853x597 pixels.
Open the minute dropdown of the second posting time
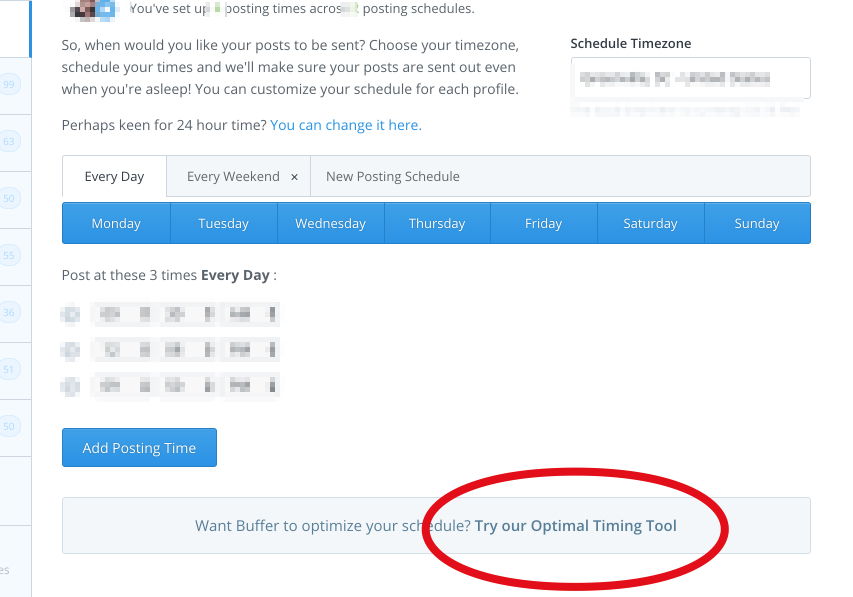click(189, 350)
